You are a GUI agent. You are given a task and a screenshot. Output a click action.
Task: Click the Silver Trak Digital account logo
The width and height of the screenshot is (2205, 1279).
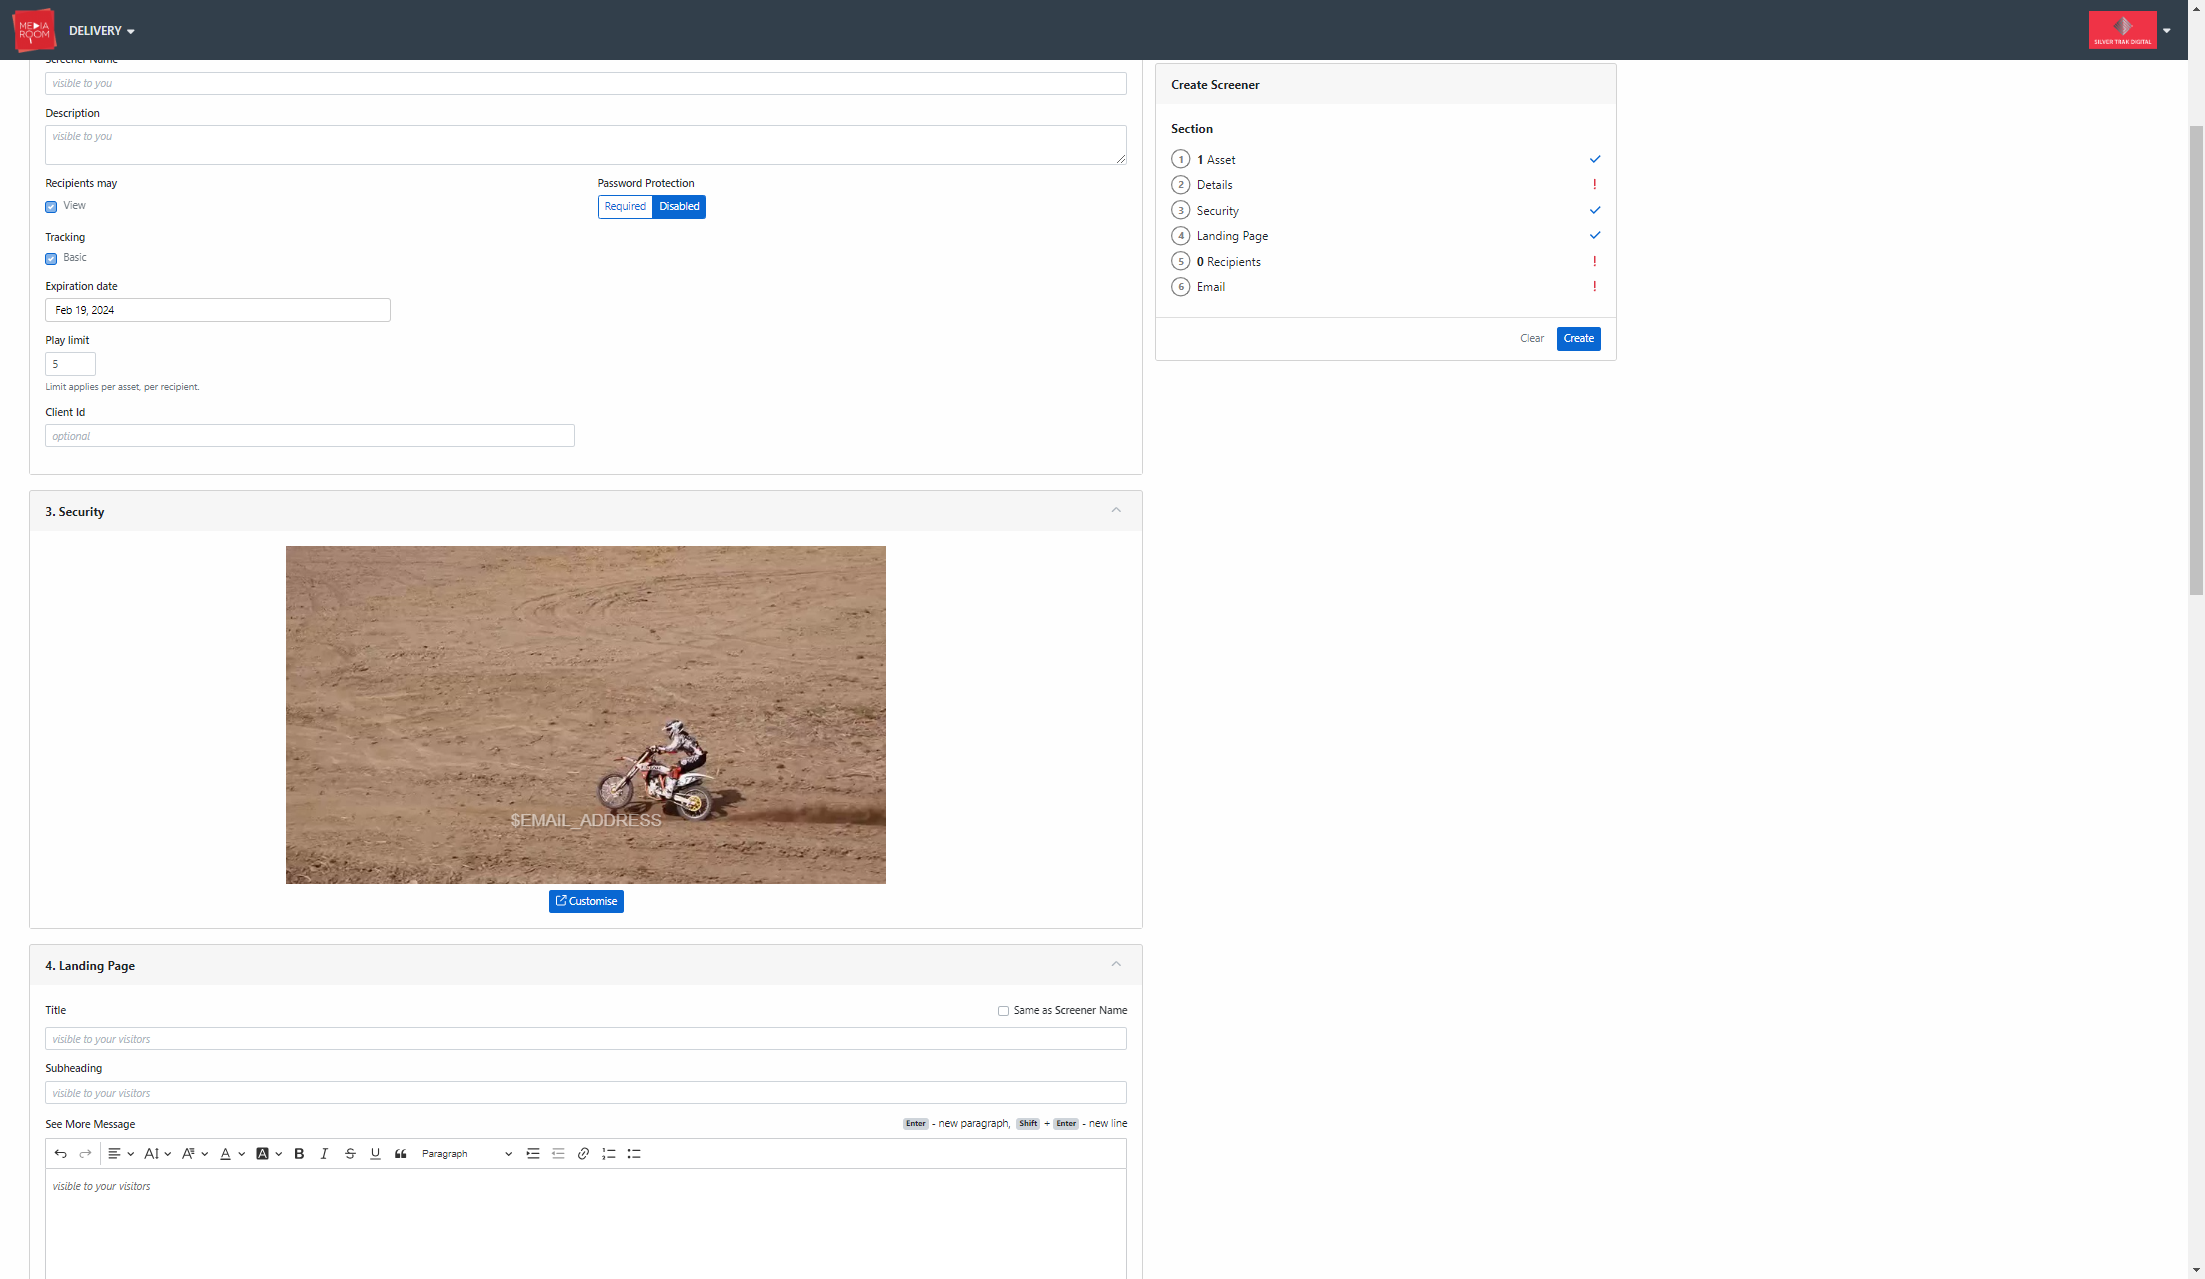[2122, 30]
